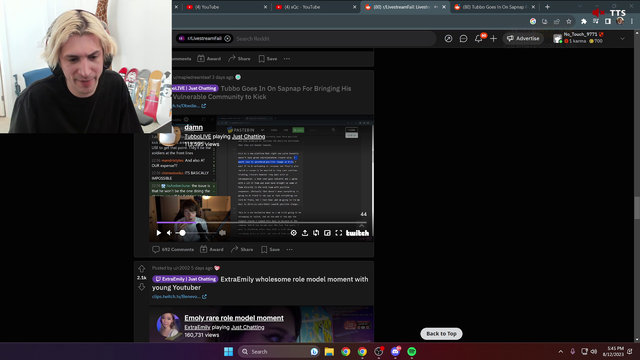Click the clip loop icon
The height and width of the screenshot is (360, 640).
[x=316, y=233]
